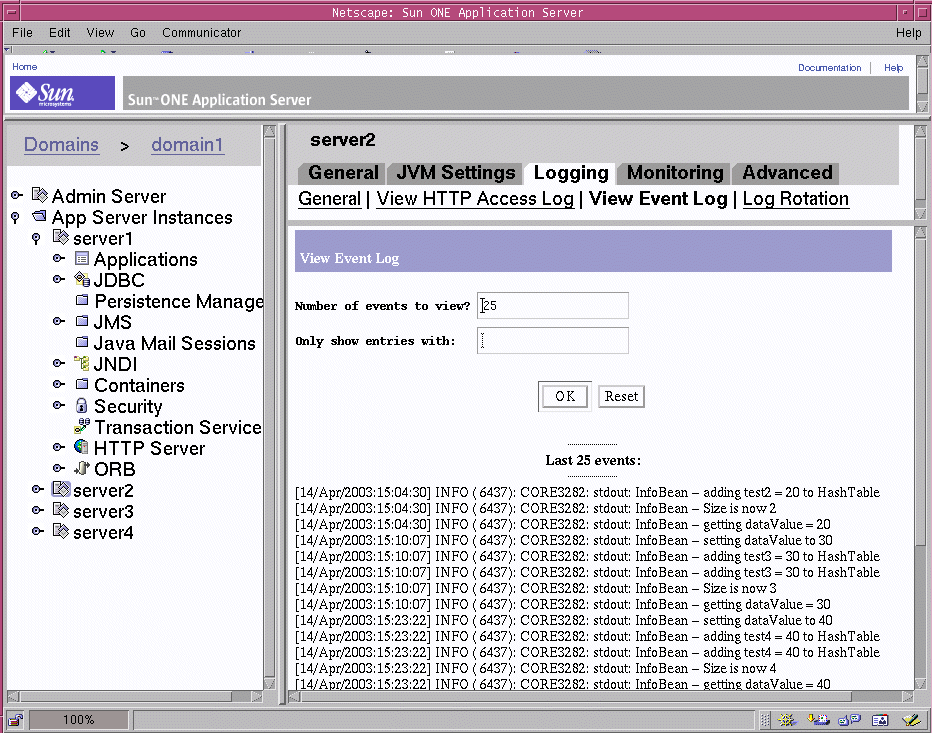Click the server4 instance icon

61,531
